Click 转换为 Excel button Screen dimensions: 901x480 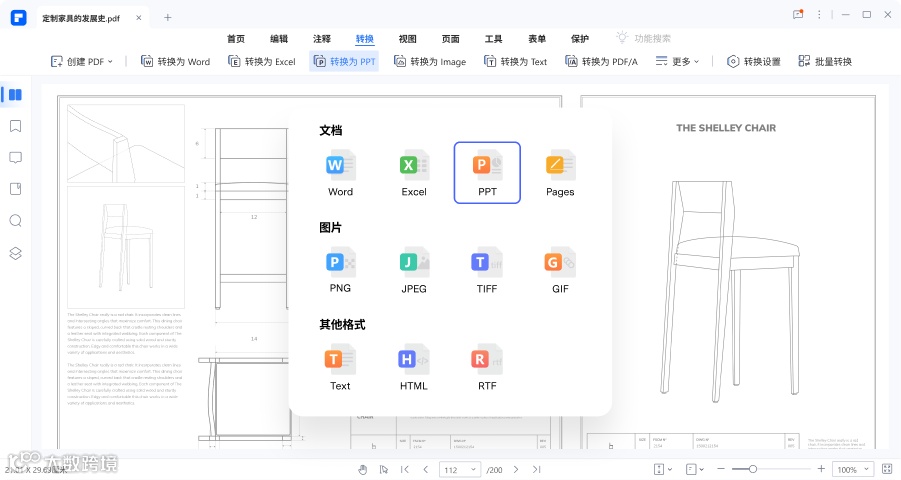coord(262,62)
